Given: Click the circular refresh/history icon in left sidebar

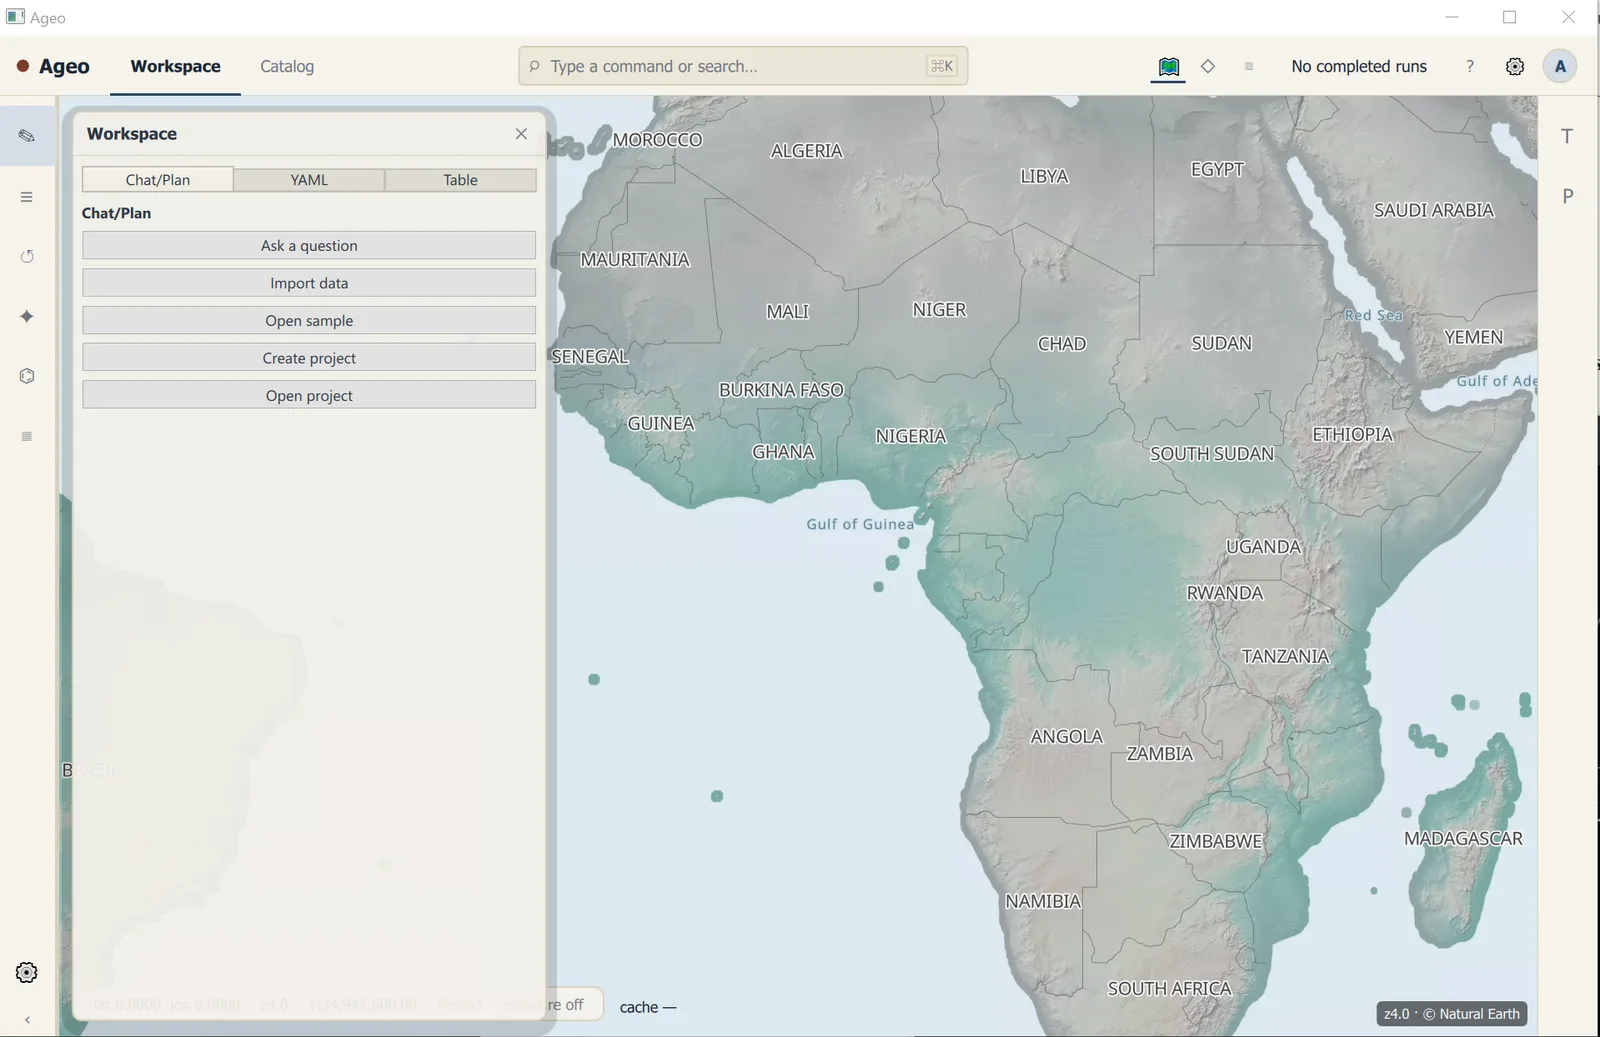Looking at the screenshot, I should [27, 256].
